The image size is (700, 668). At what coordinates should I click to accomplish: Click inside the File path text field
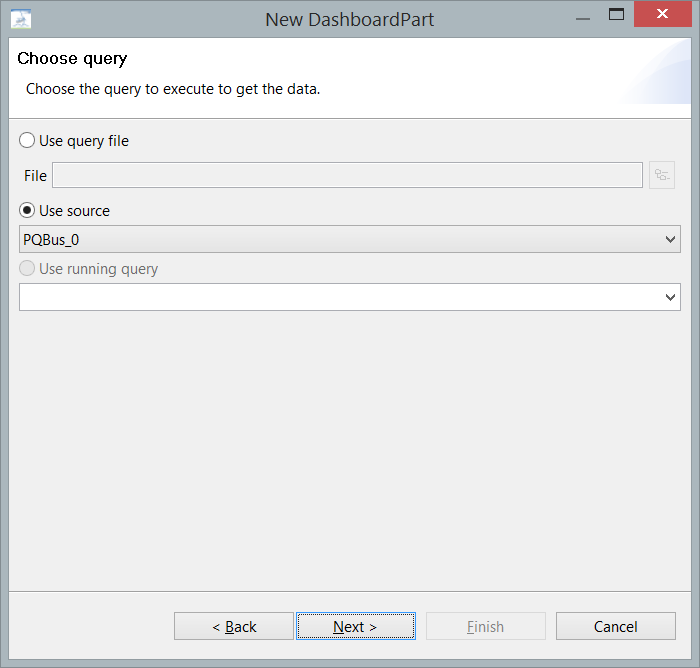(x=347, y=175)
